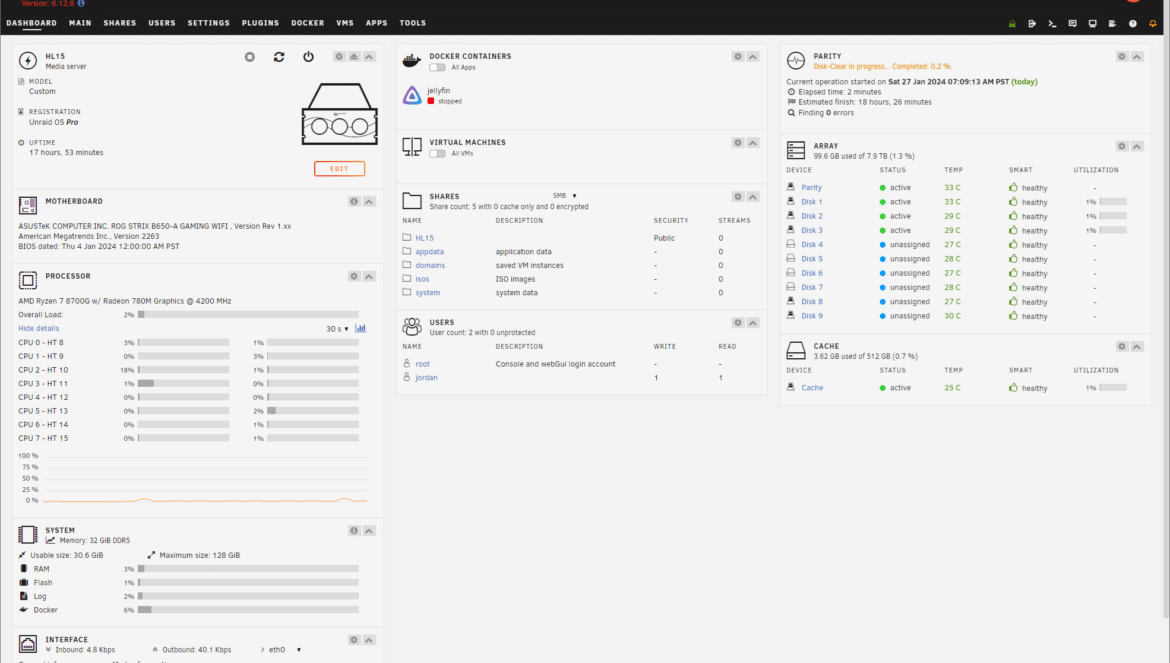This screenshot has width=1170, height=663.
Task: Open the Docker menu tab
Action: [x=307, y=23]
